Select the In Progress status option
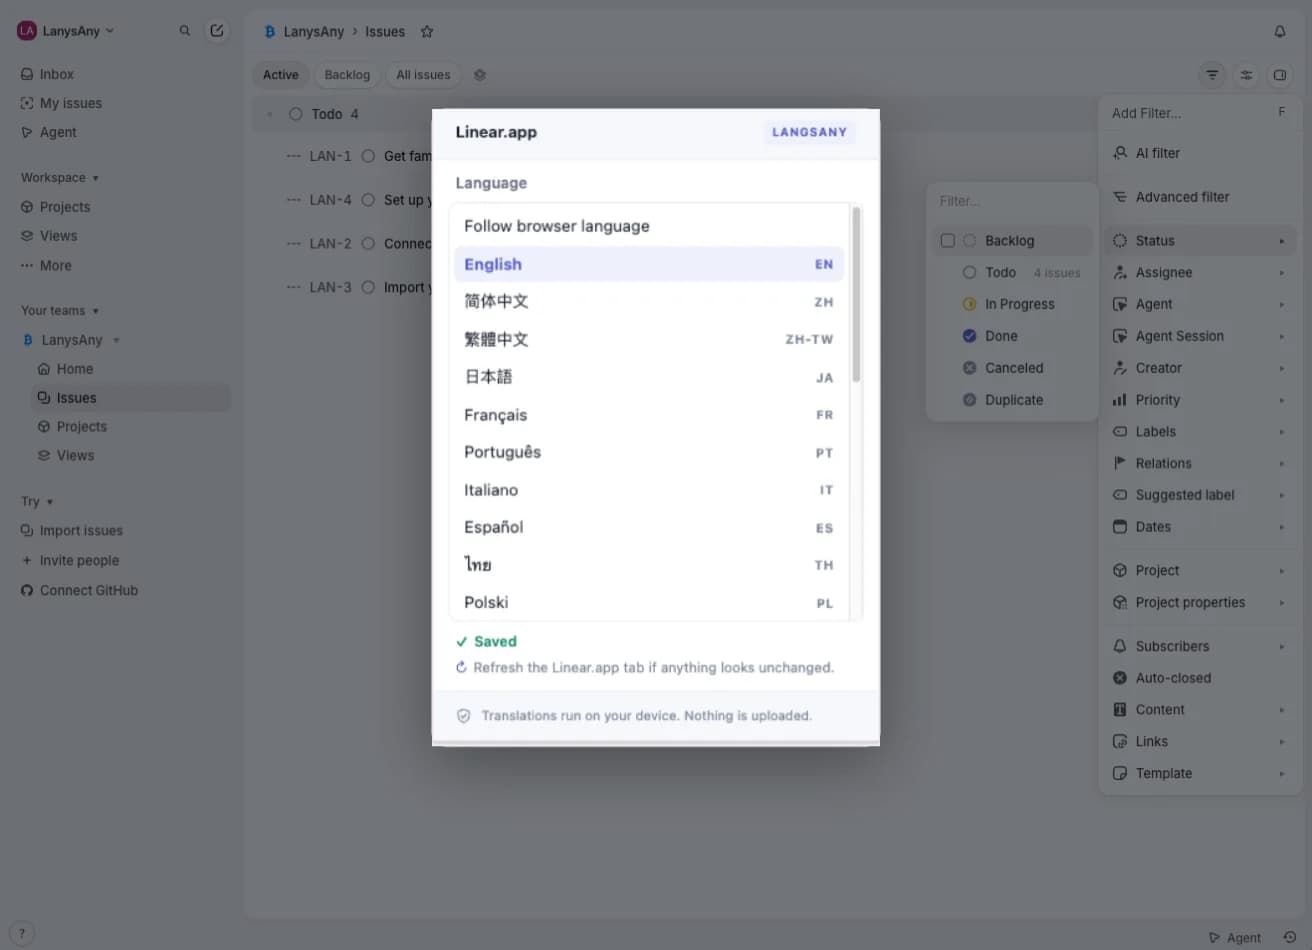Viewport: 1312px width, 950px height. click(1012, 304)
